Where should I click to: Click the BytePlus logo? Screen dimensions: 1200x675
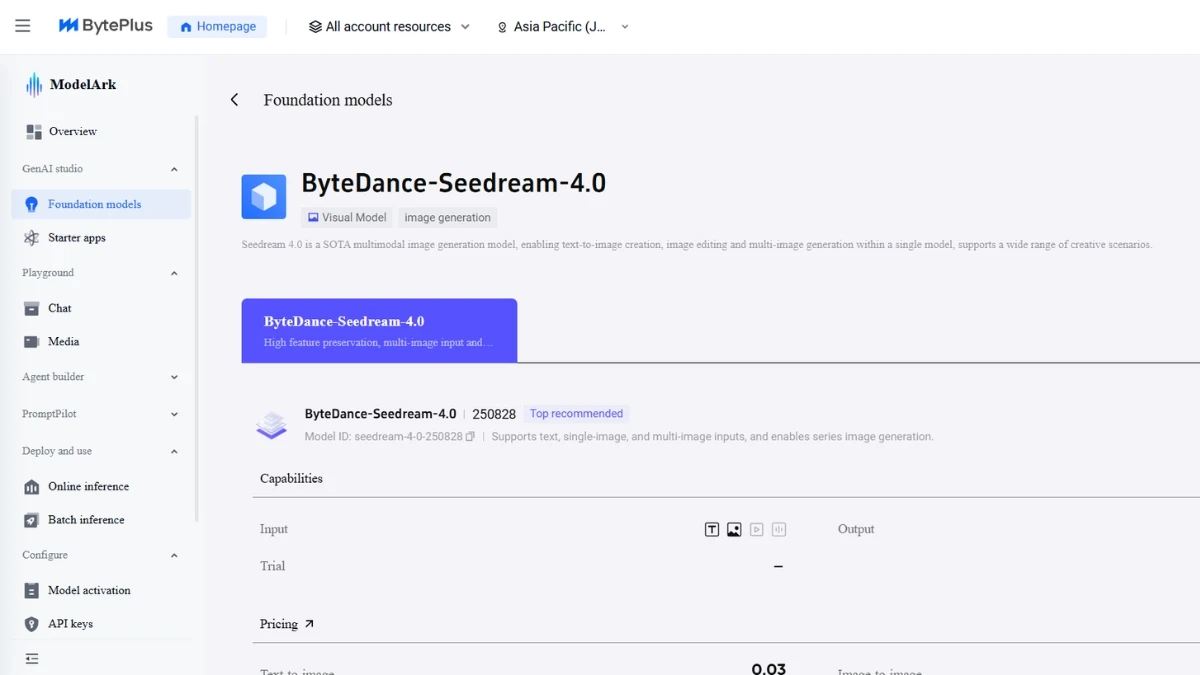106,26
